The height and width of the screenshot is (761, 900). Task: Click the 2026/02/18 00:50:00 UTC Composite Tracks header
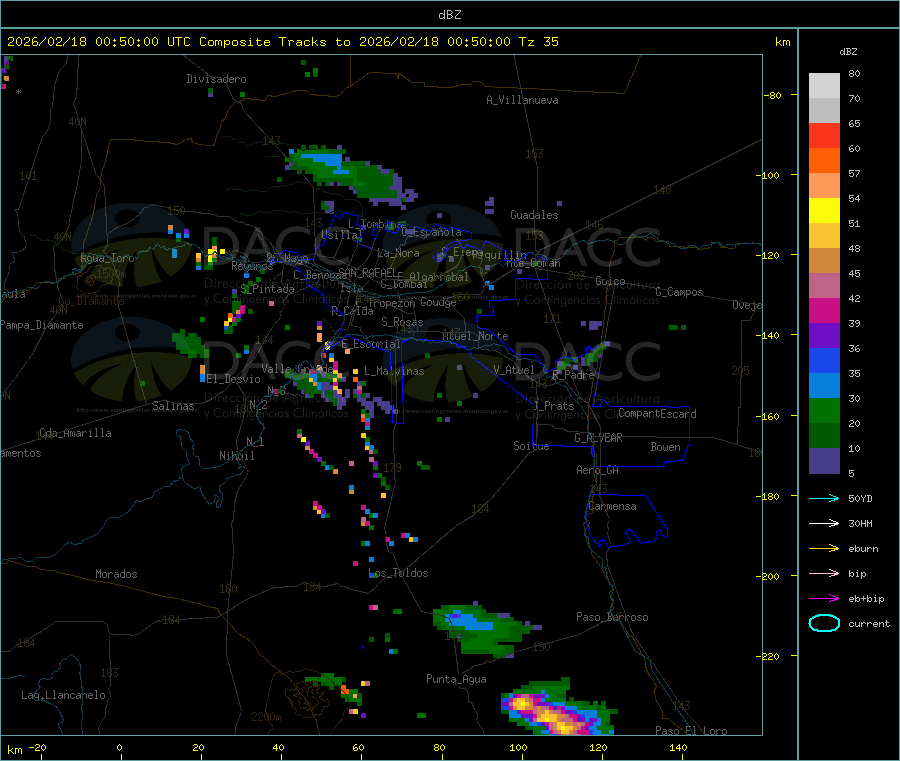[282, 42]
